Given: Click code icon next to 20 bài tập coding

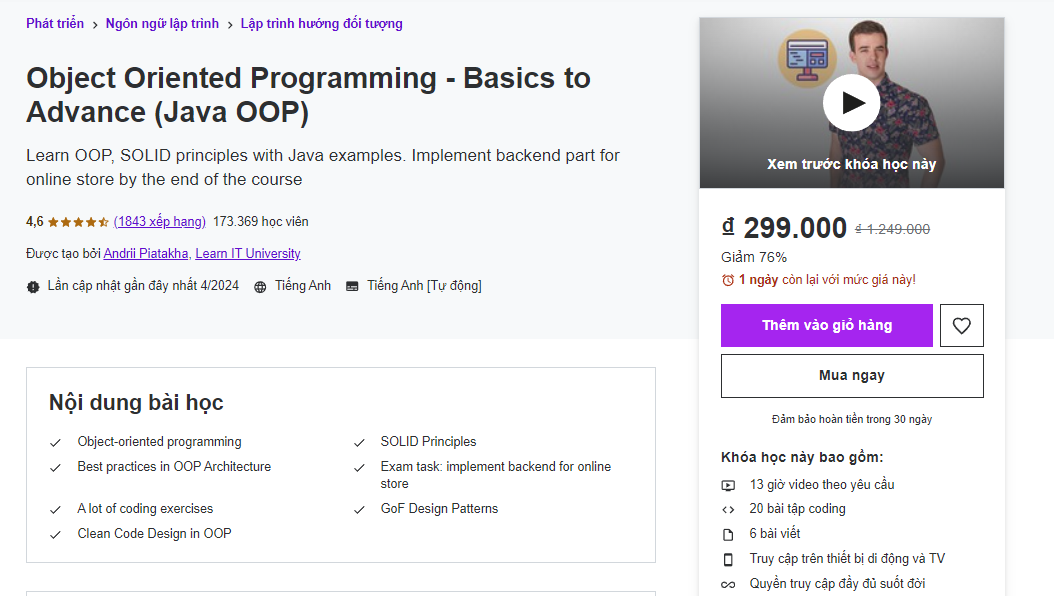Looking at the screenshot, I should (729, 509).
